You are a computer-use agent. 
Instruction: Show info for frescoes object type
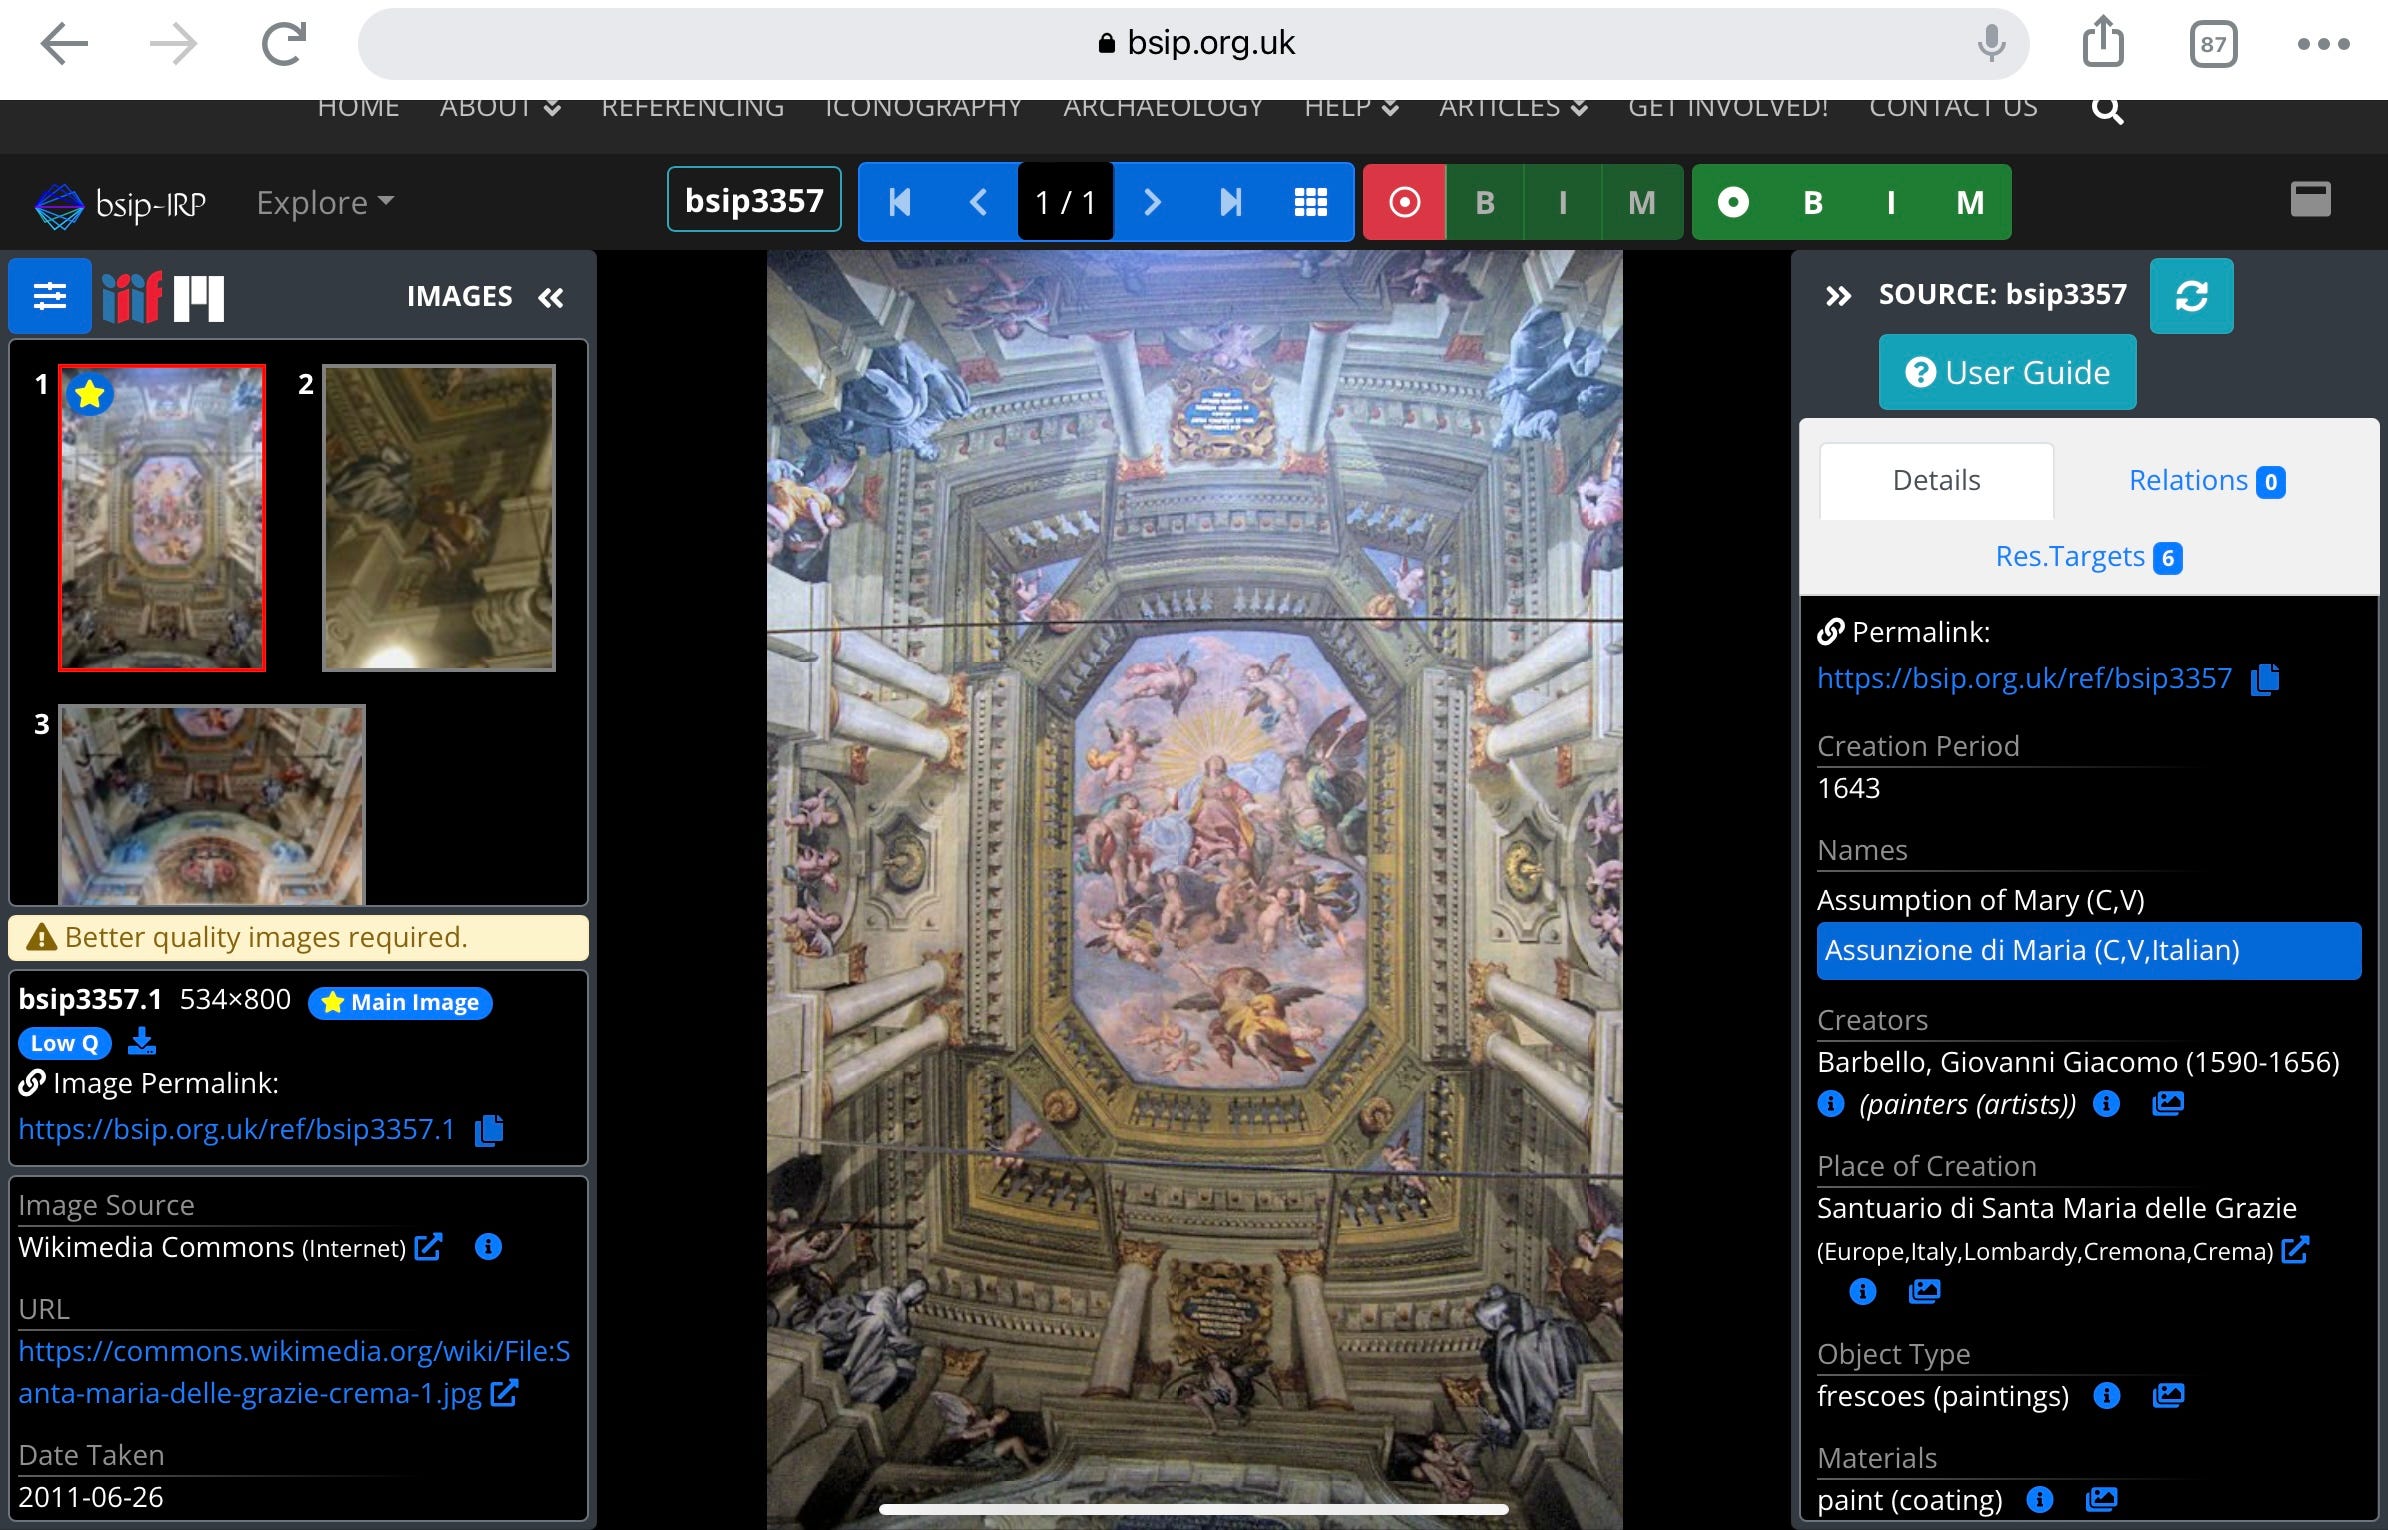(x=2106, y=1396)
